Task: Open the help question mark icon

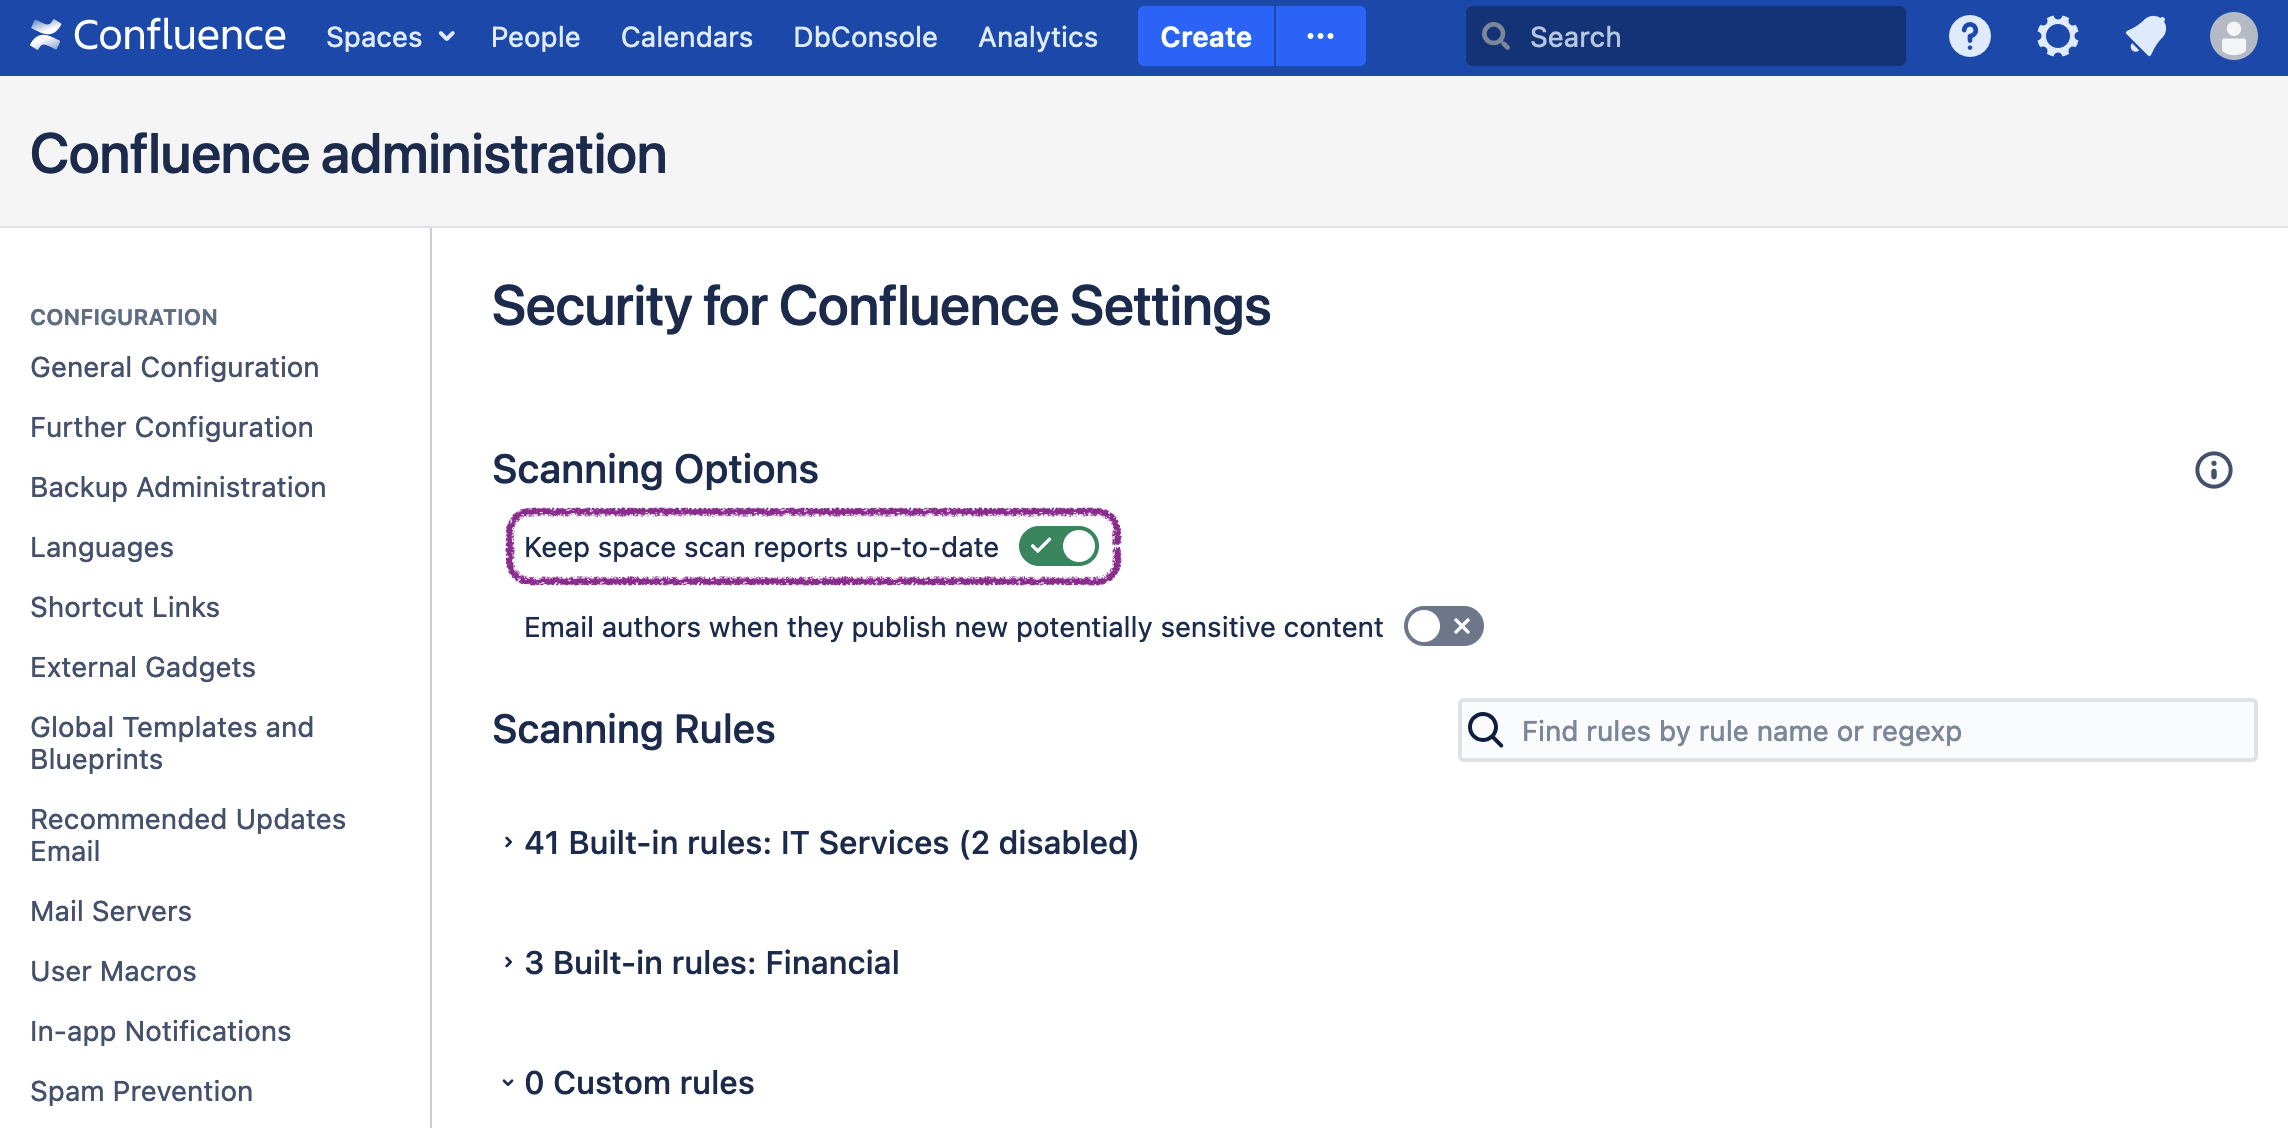Action: click(x=1969, y=37)
